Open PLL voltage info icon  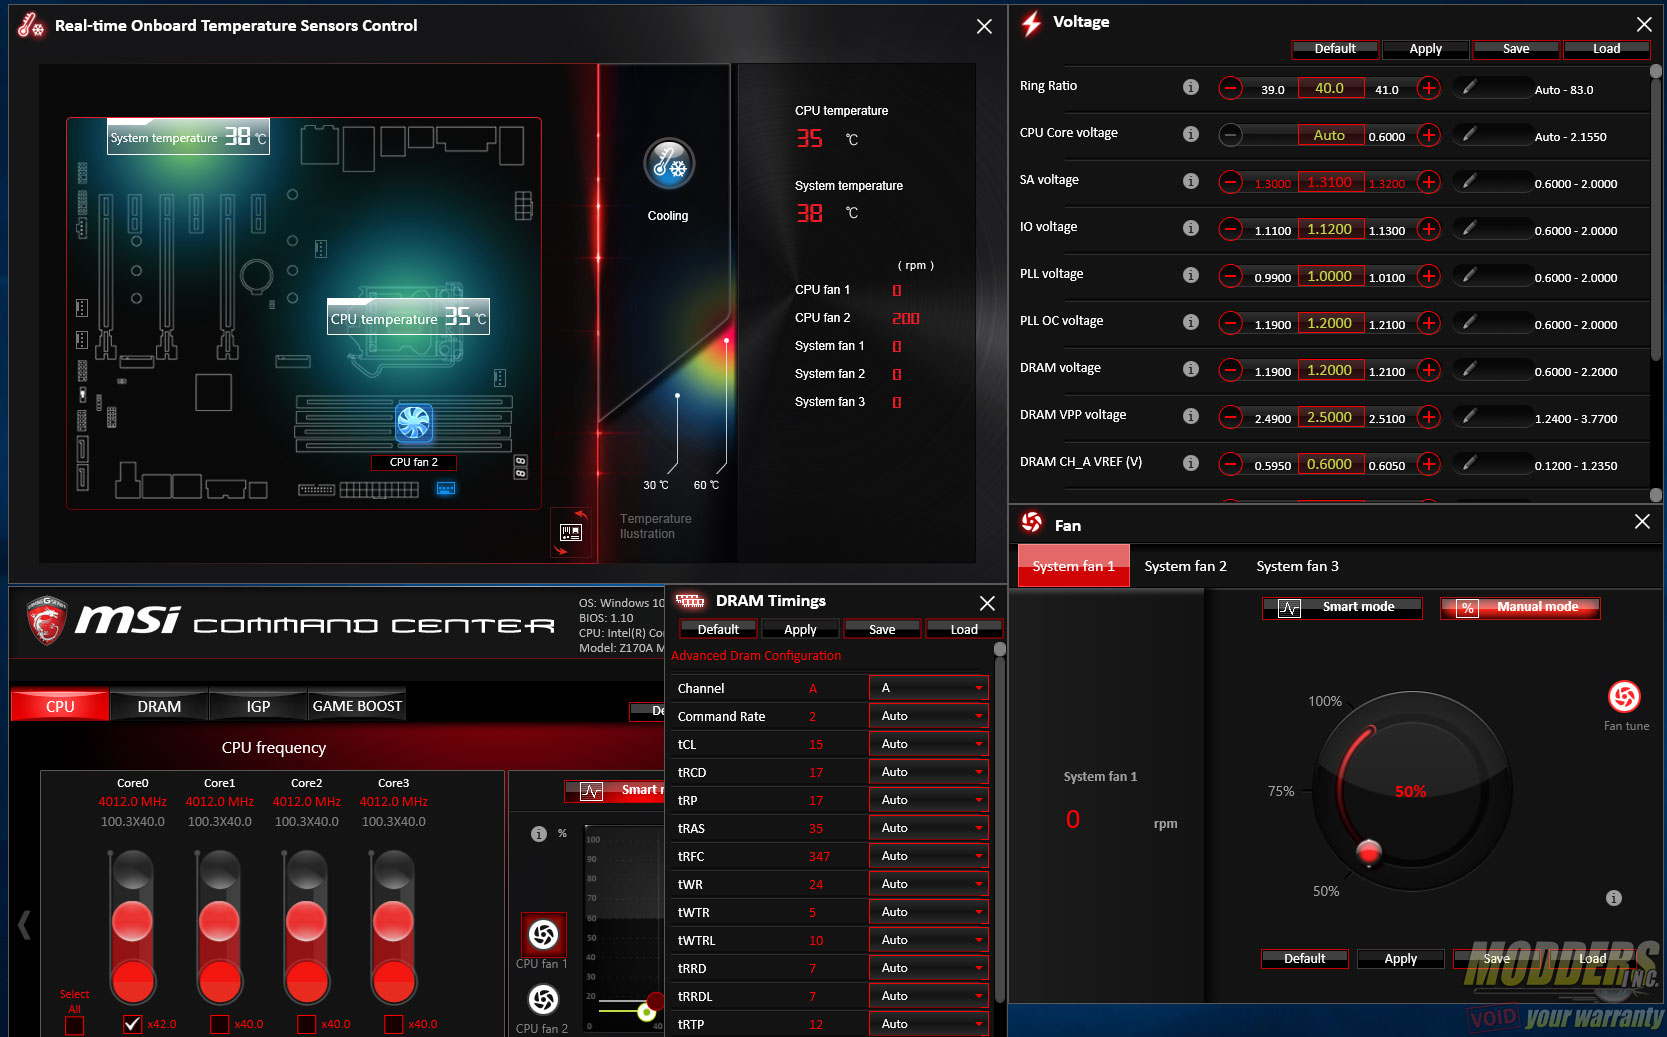[x=1190, y=275]
